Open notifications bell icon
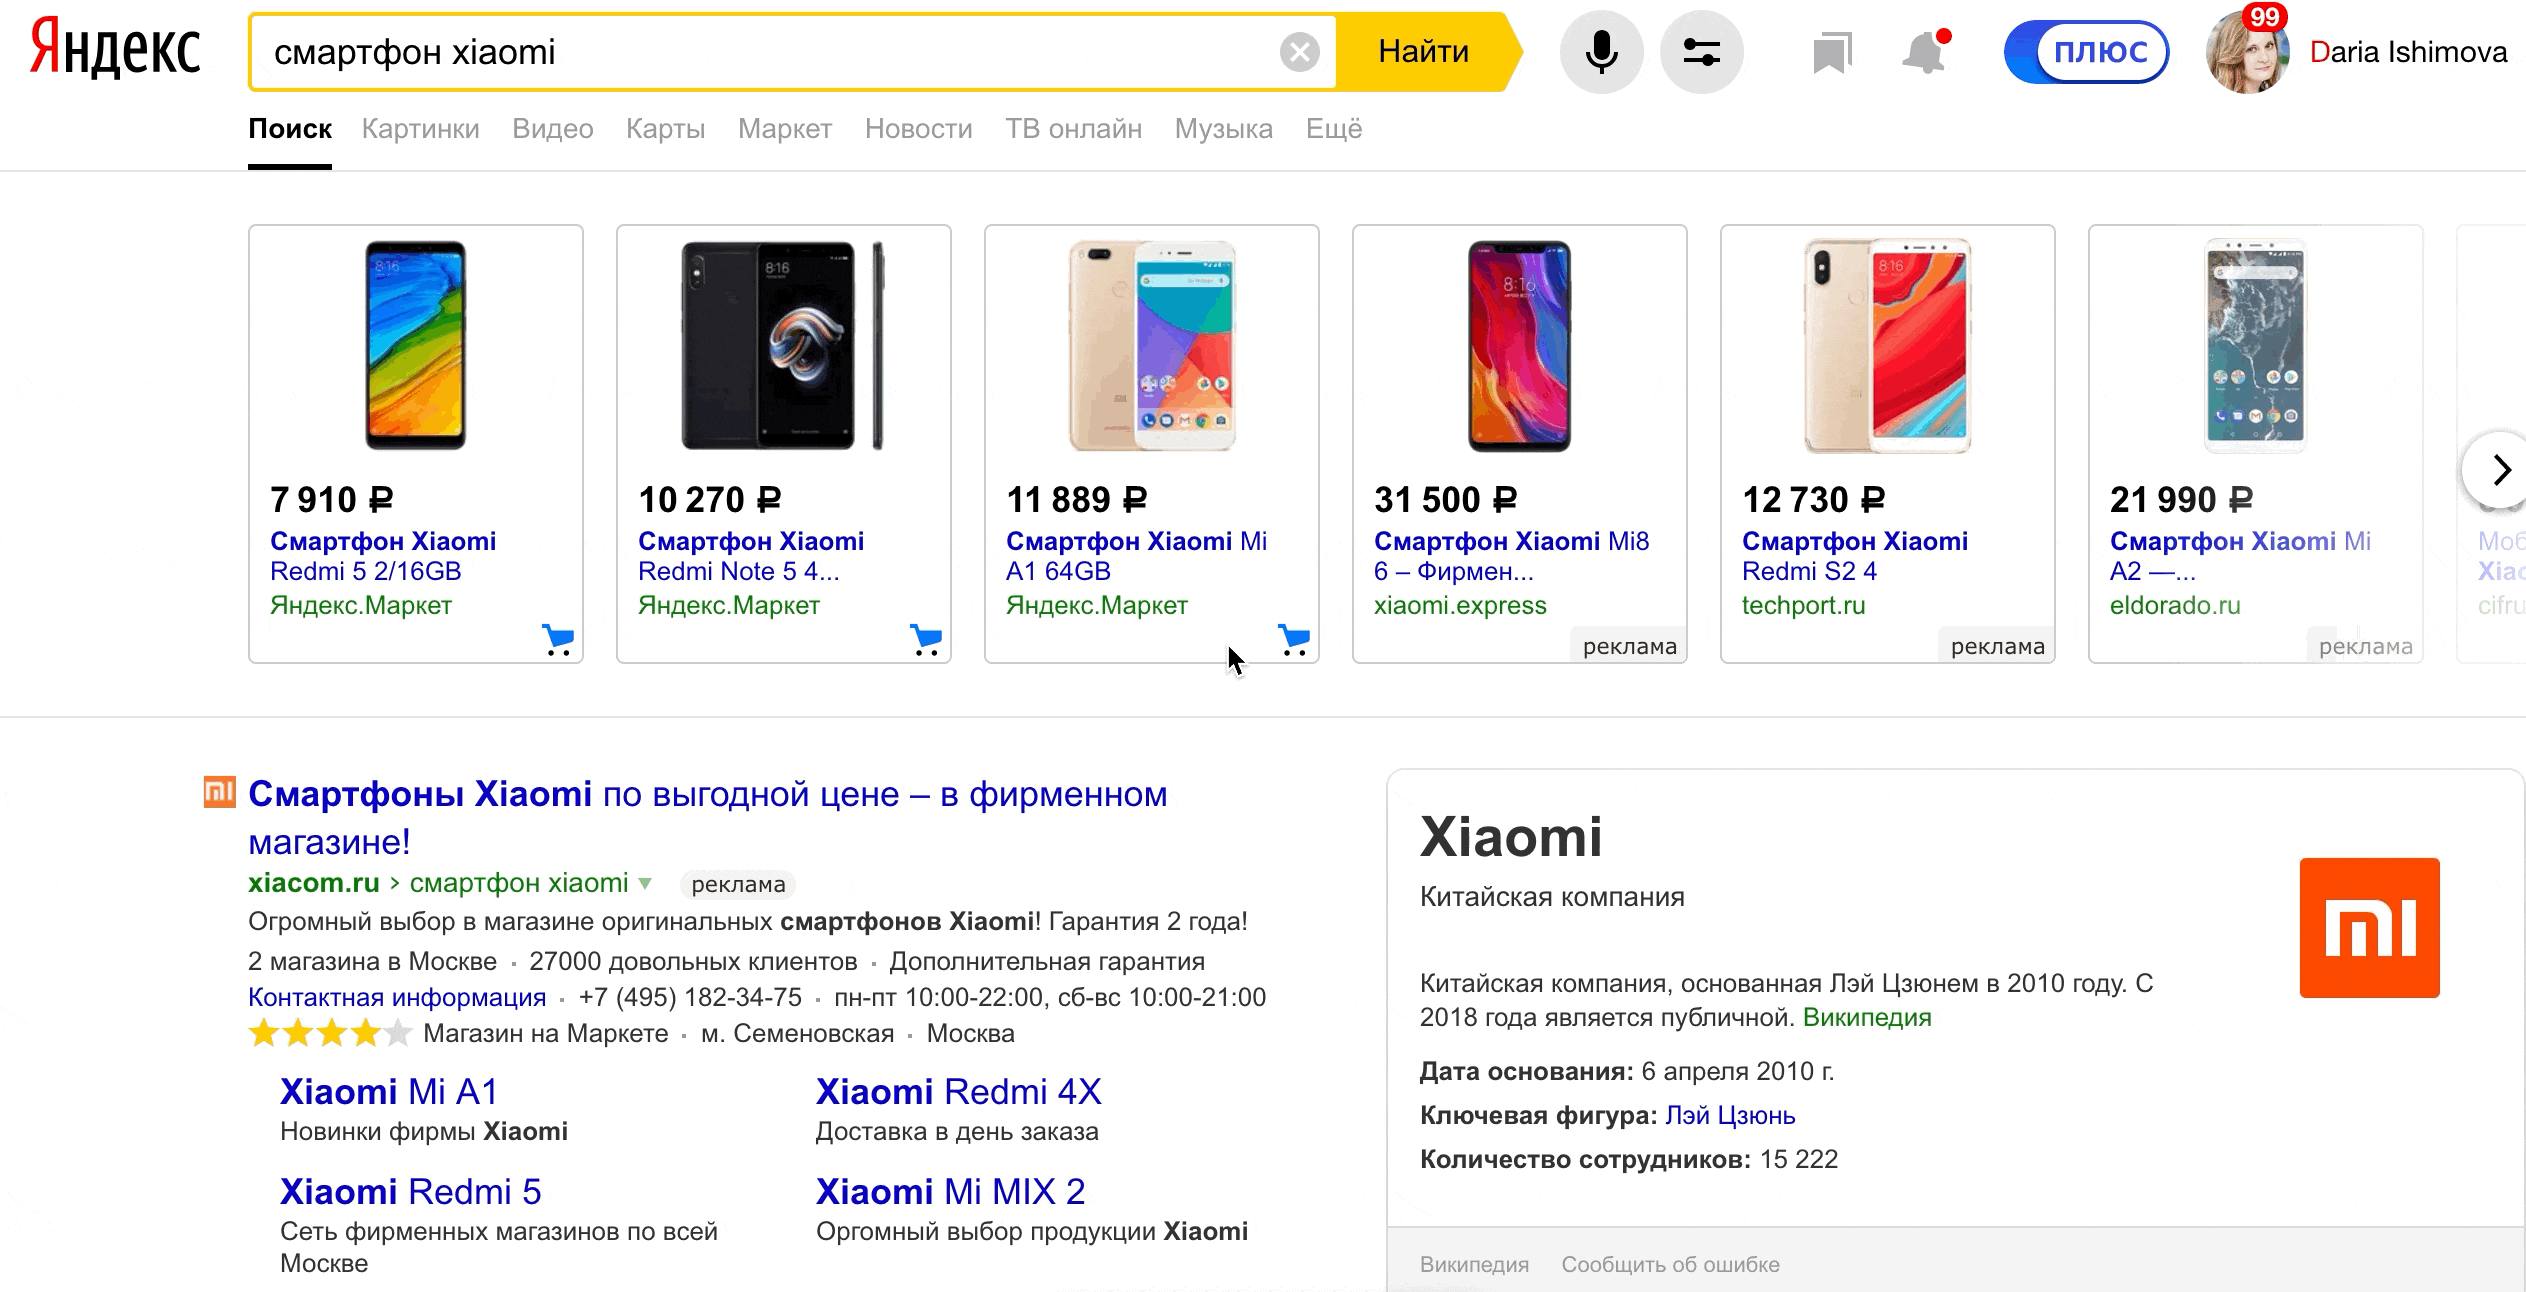The height and width of the screenshot is (1292, 2526). point(1924,52)
